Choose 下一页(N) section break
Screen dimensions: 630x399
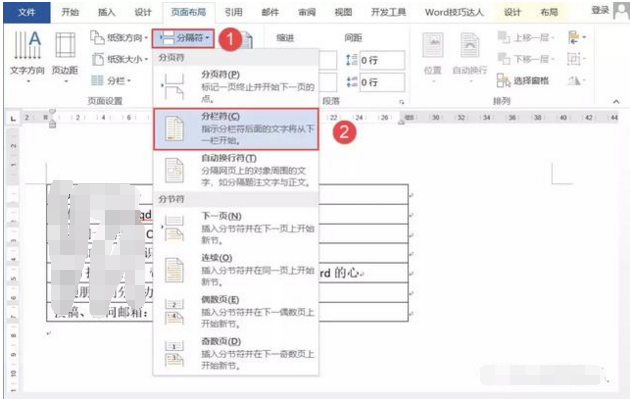point(236,228)
